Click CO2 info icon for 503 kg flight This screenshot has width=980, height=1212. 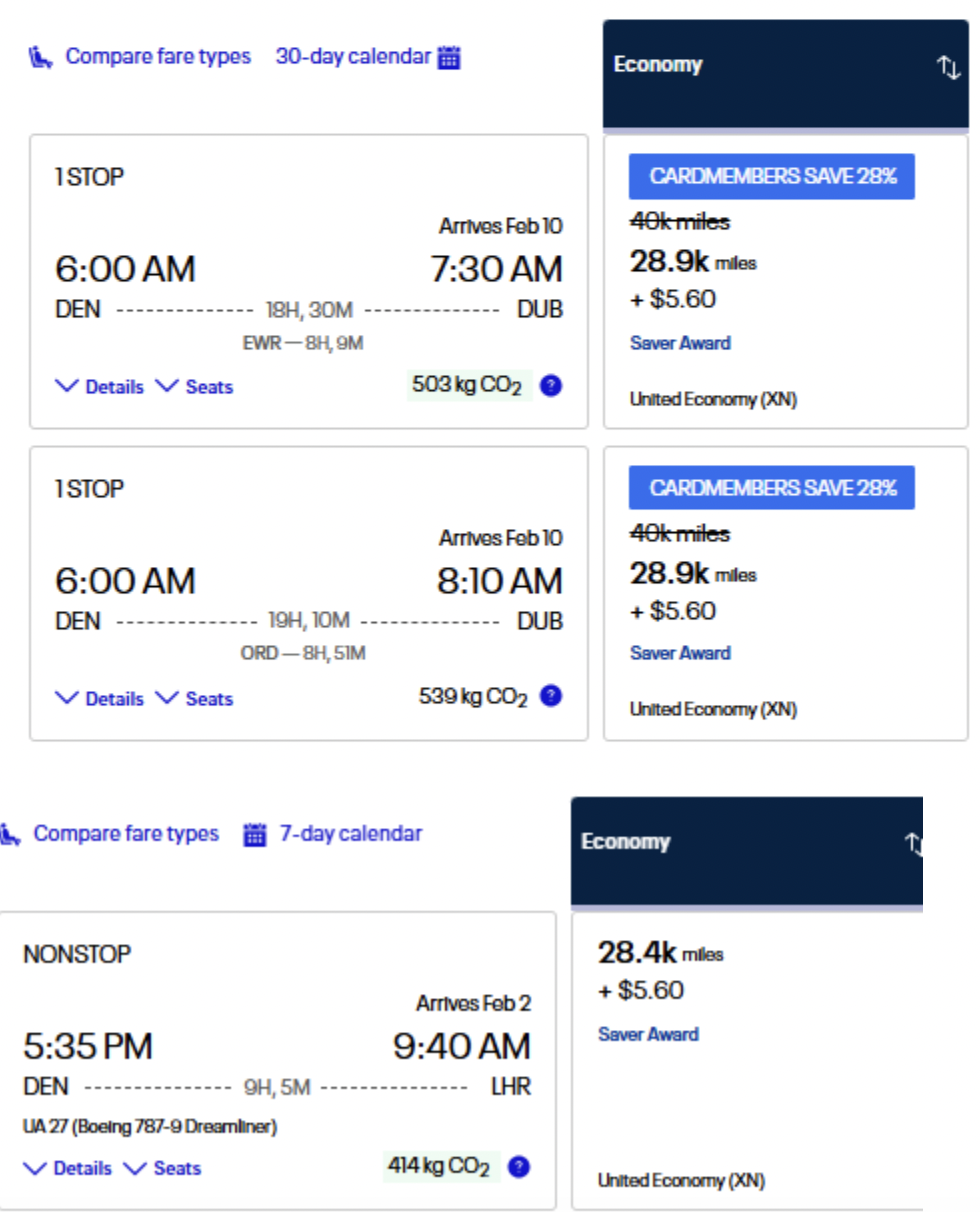[x=550, y=386]
